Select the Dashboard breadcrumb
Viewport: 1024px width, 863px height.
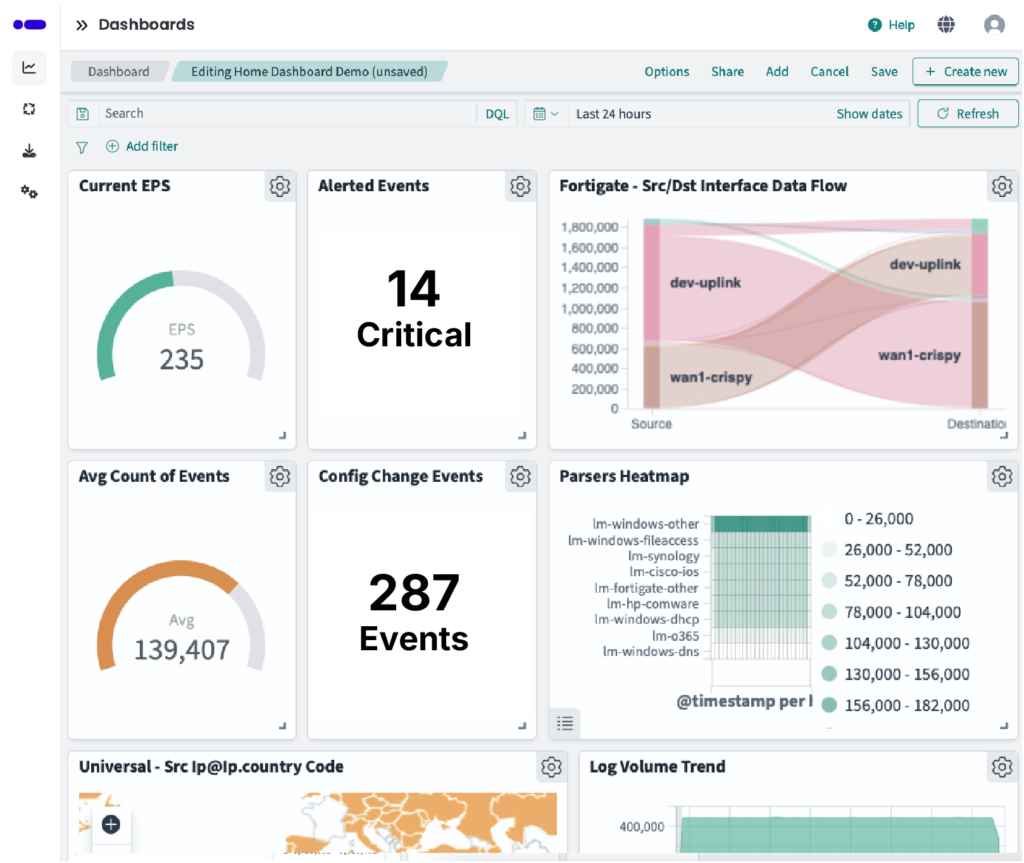(x=118, y=71)
